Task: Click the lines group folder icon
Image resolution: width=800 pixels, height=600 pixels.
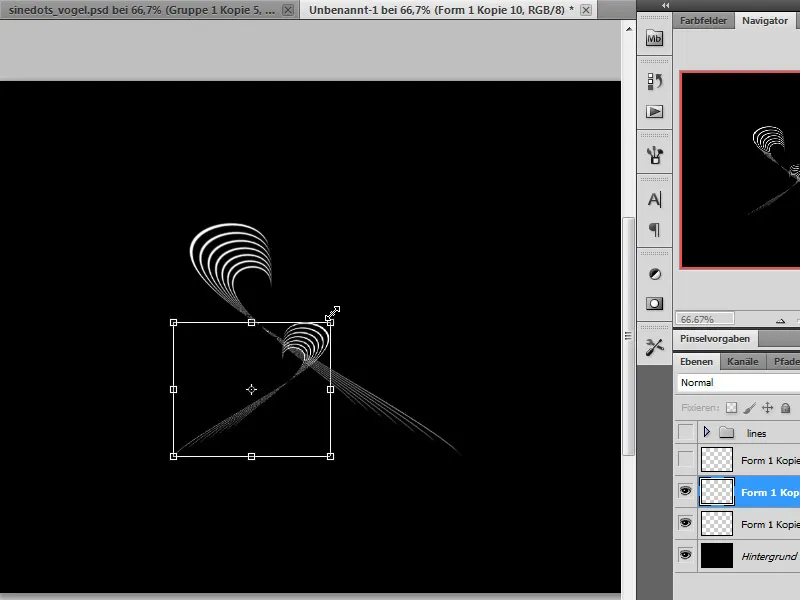Action: pyautogui.click(x=727, y=433)
